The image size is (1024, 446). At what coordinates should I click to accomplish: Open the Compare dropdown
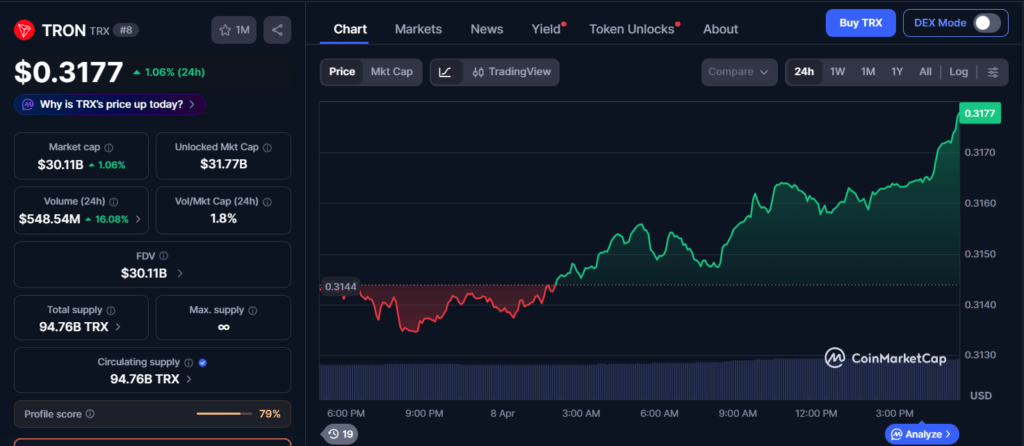[739, 72]
